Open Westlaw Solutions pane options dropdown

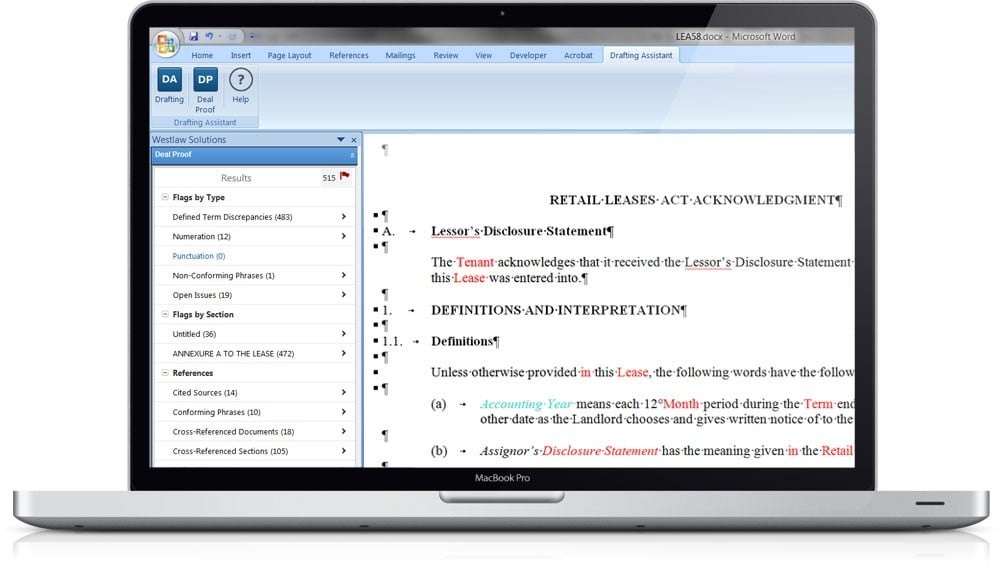tap(341, 140)
